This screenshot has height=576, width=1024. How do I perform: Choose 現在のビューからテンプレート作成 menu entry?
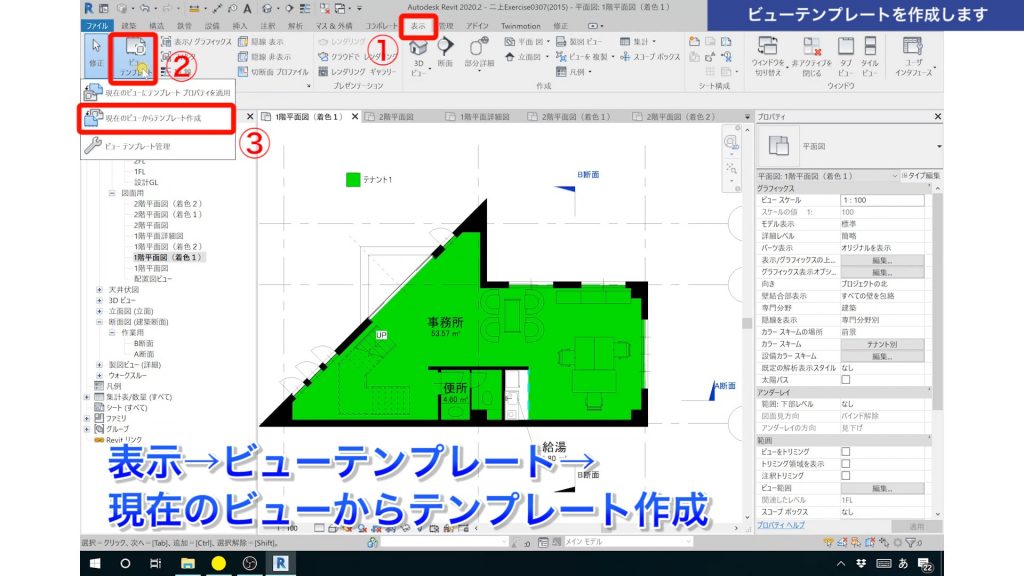155,119
